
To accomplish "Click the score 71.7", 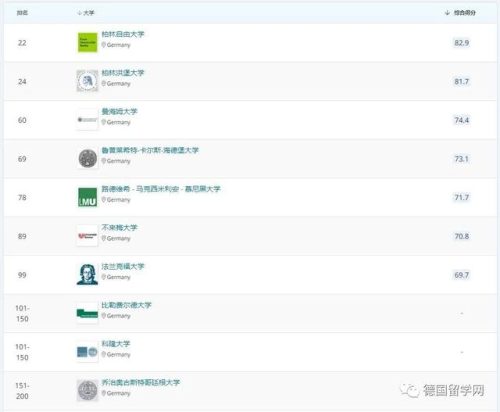I will click(462, 197).
